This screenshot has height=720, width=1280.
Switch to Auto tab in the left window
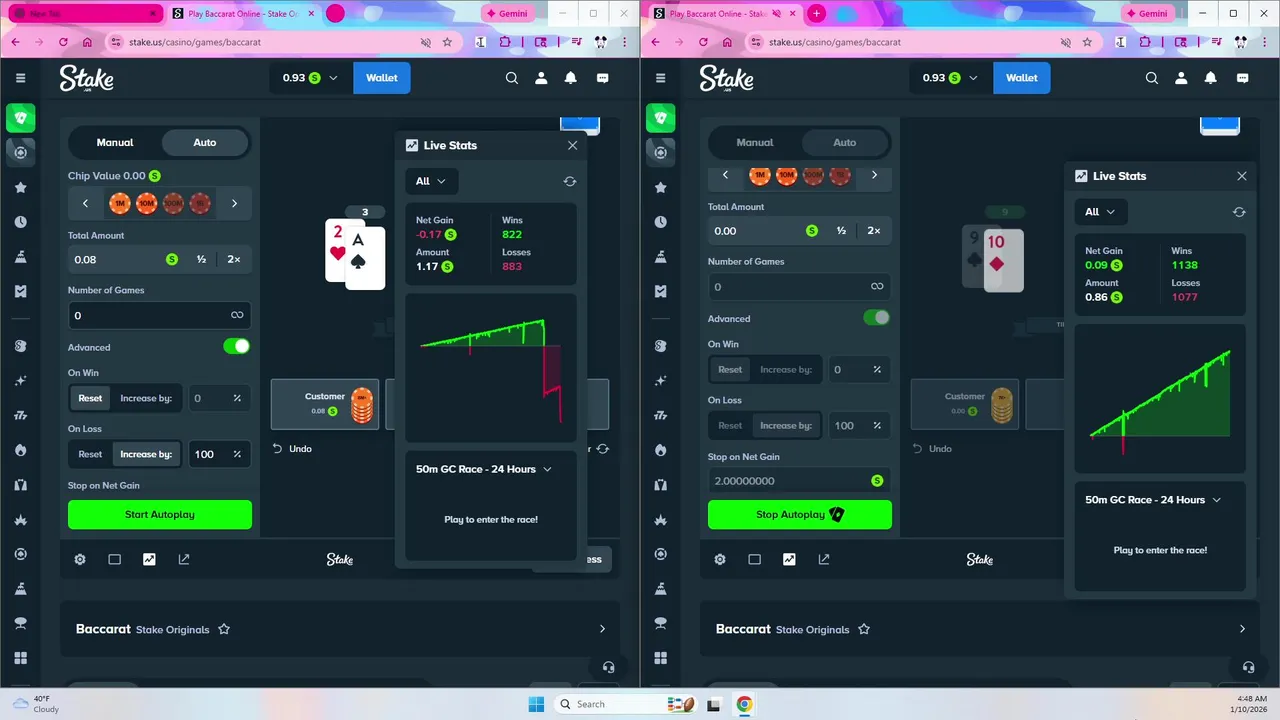[x=205, y=142]
